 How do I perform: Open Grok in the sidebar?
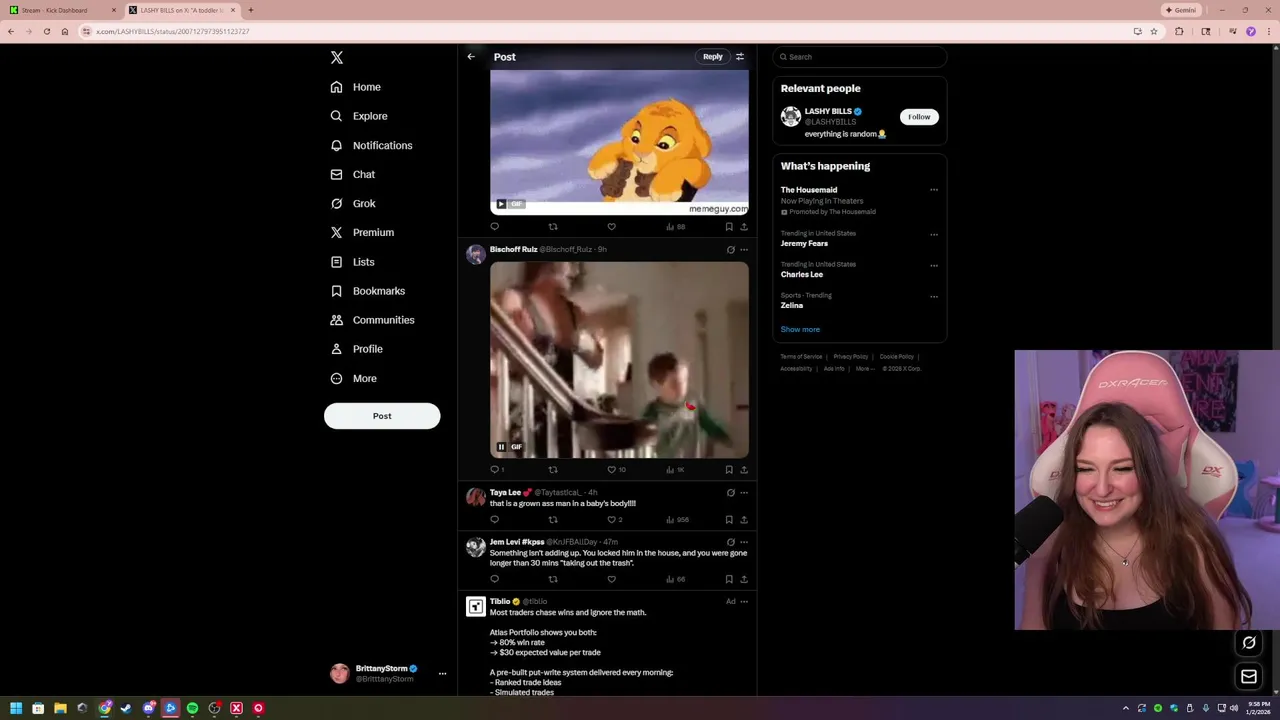click(x=353, y=203)
